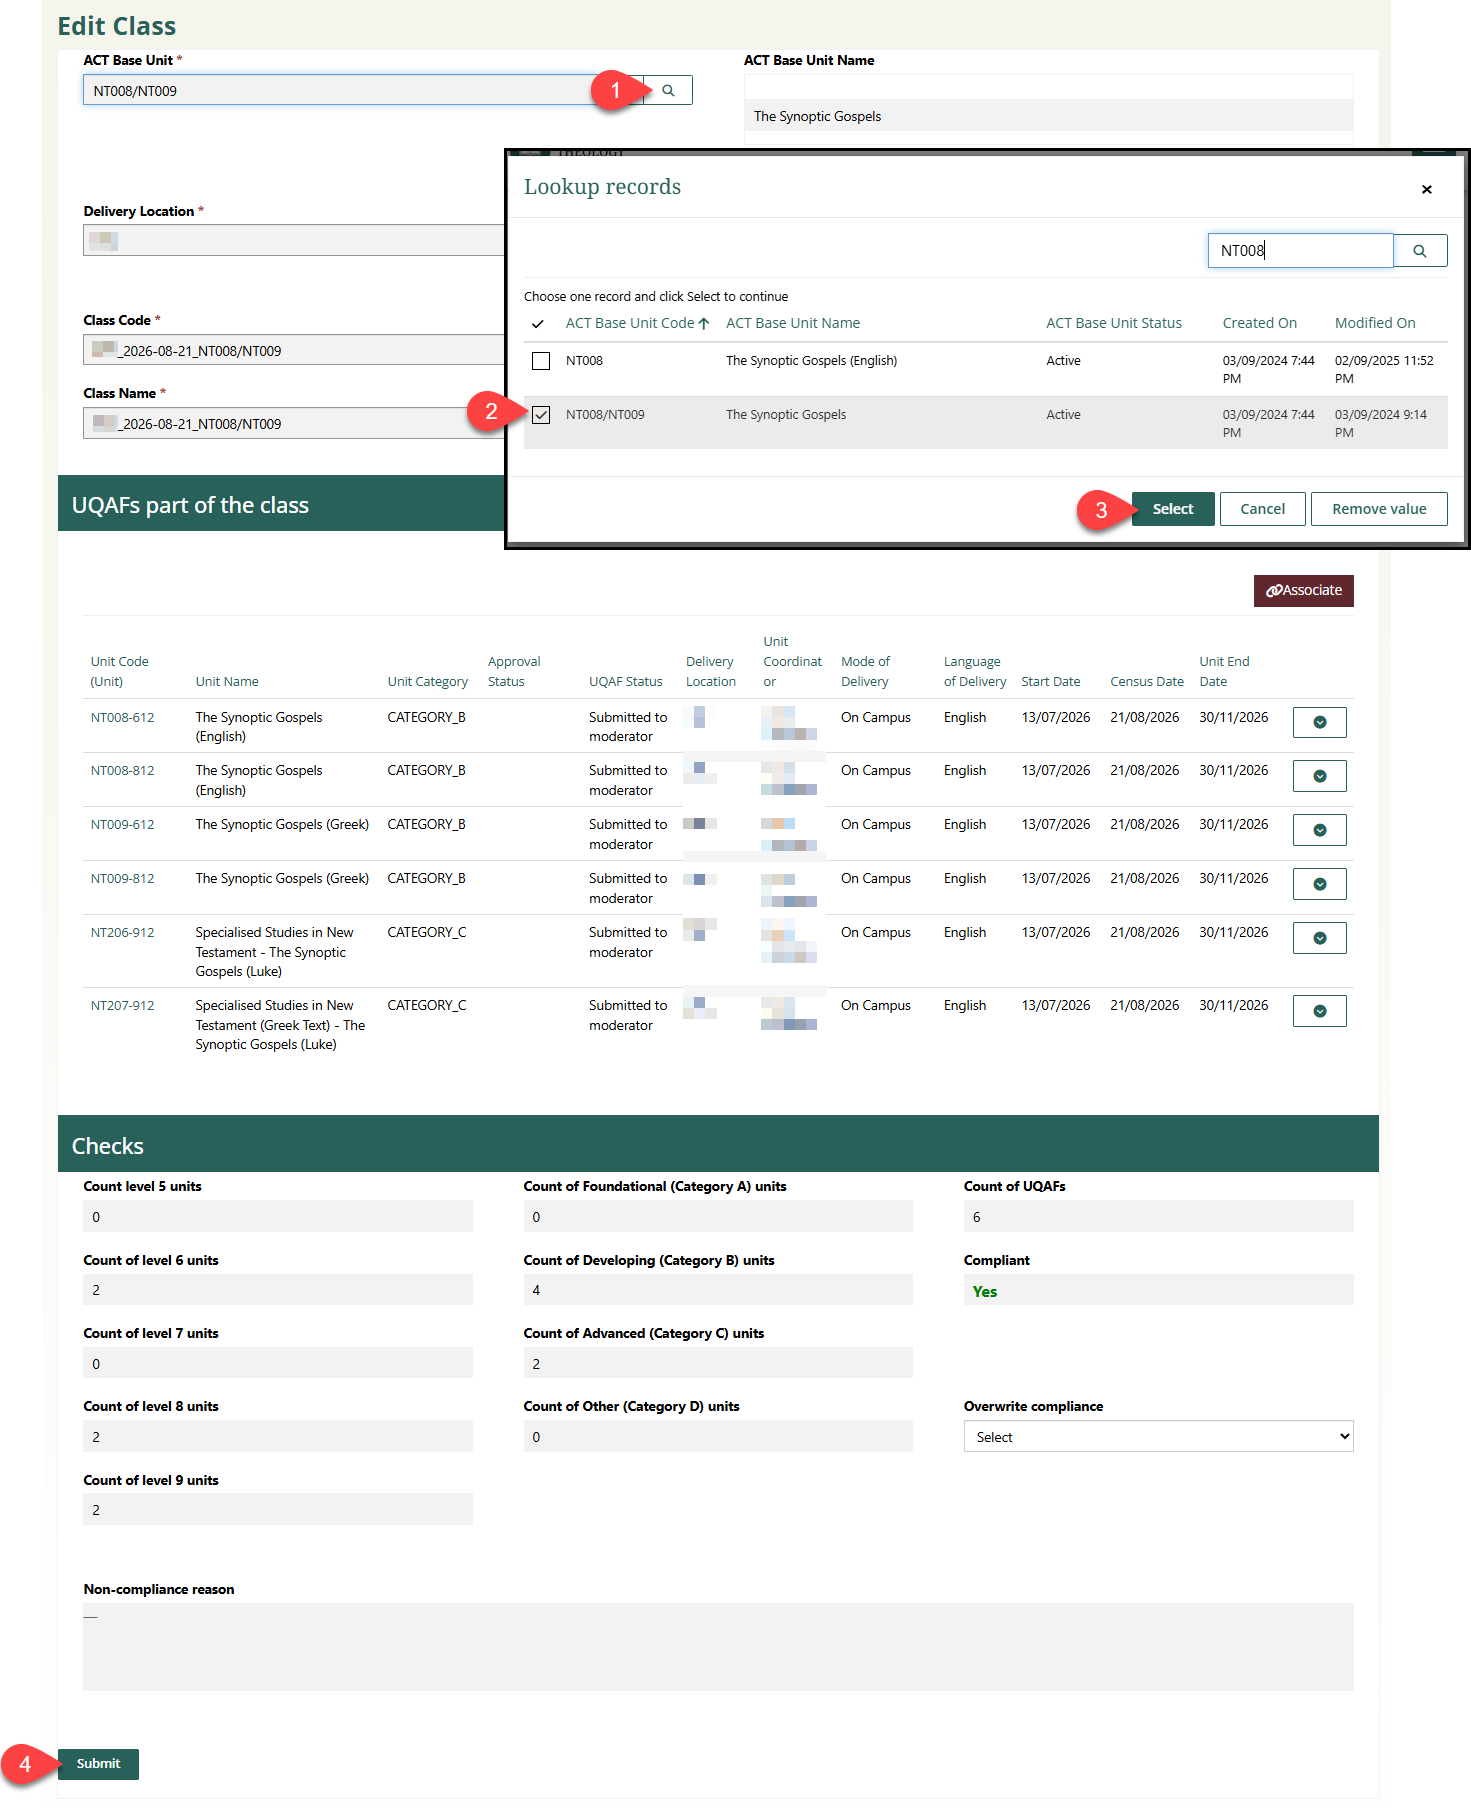Close the Lookup records dialog

pyautogui.click(x=1427, y=189)
